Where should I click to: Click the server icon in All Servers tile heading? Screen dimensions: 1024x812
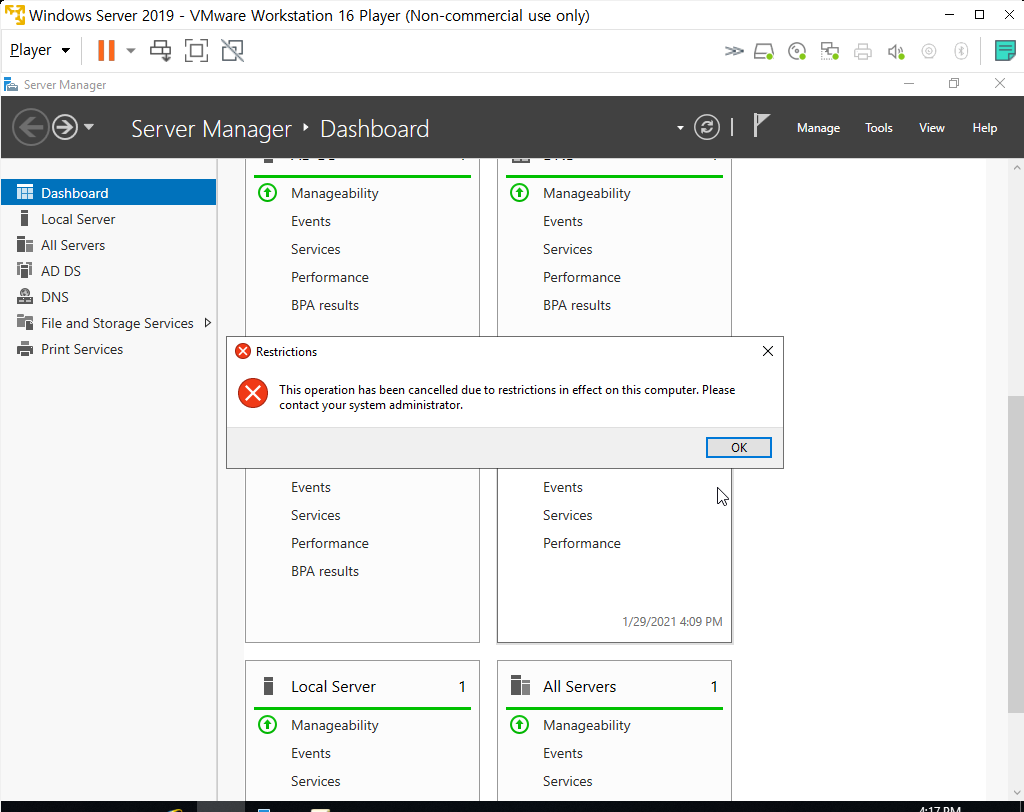[520, 685]
